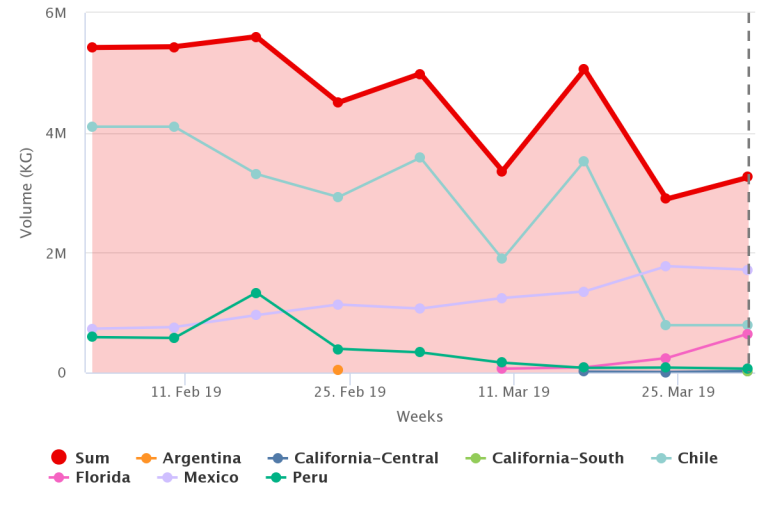The image size is (768, 512).
Task: Click the lone orange Argentina data point
Action: coord(338,370)
